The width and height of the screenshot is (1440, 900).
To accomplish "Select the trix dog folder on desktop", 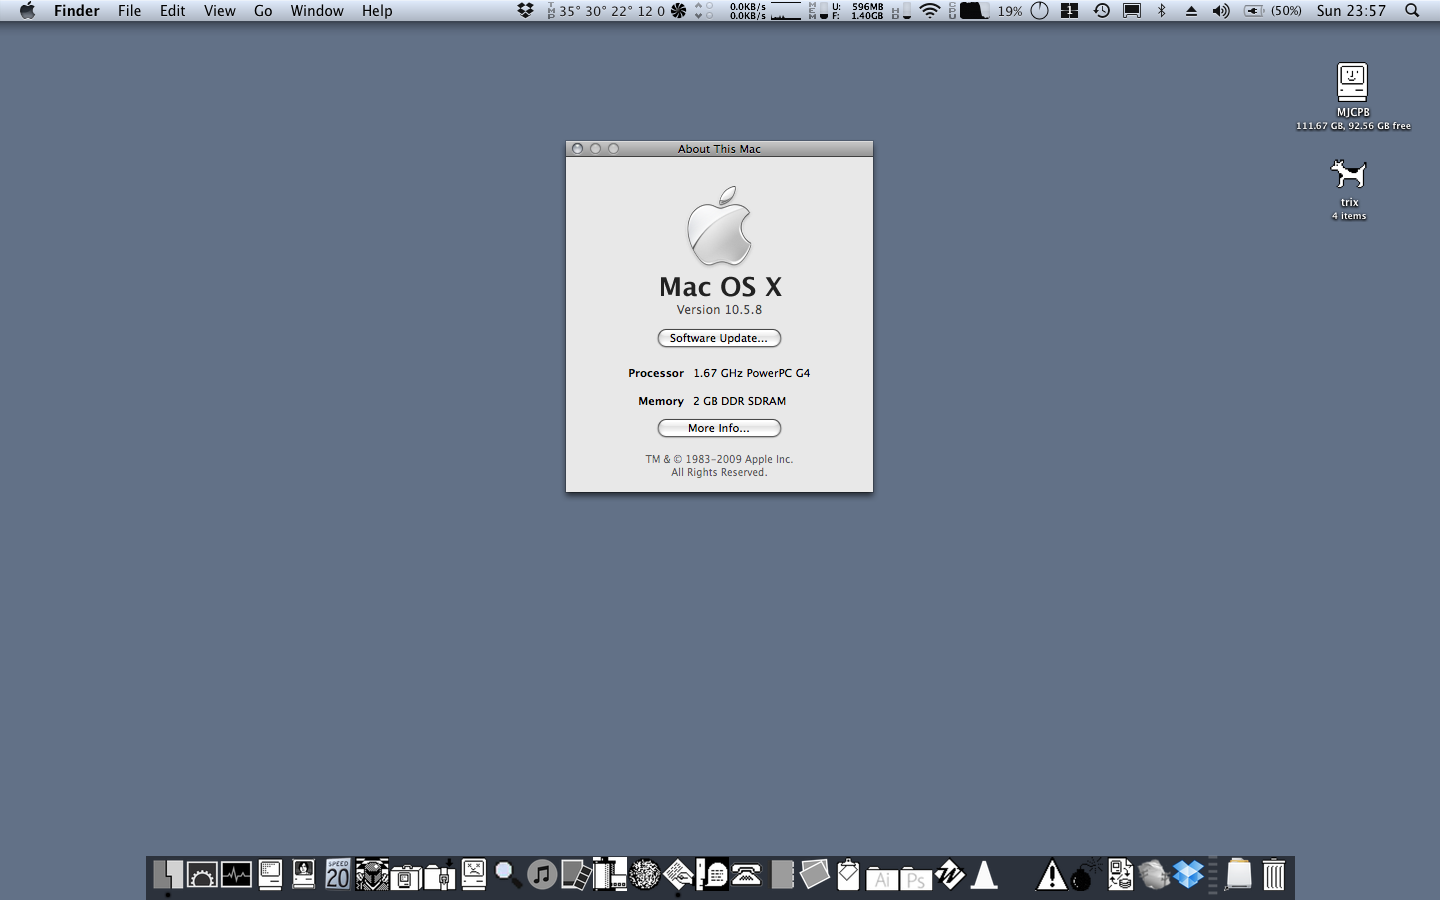I will coord(1349,175).
